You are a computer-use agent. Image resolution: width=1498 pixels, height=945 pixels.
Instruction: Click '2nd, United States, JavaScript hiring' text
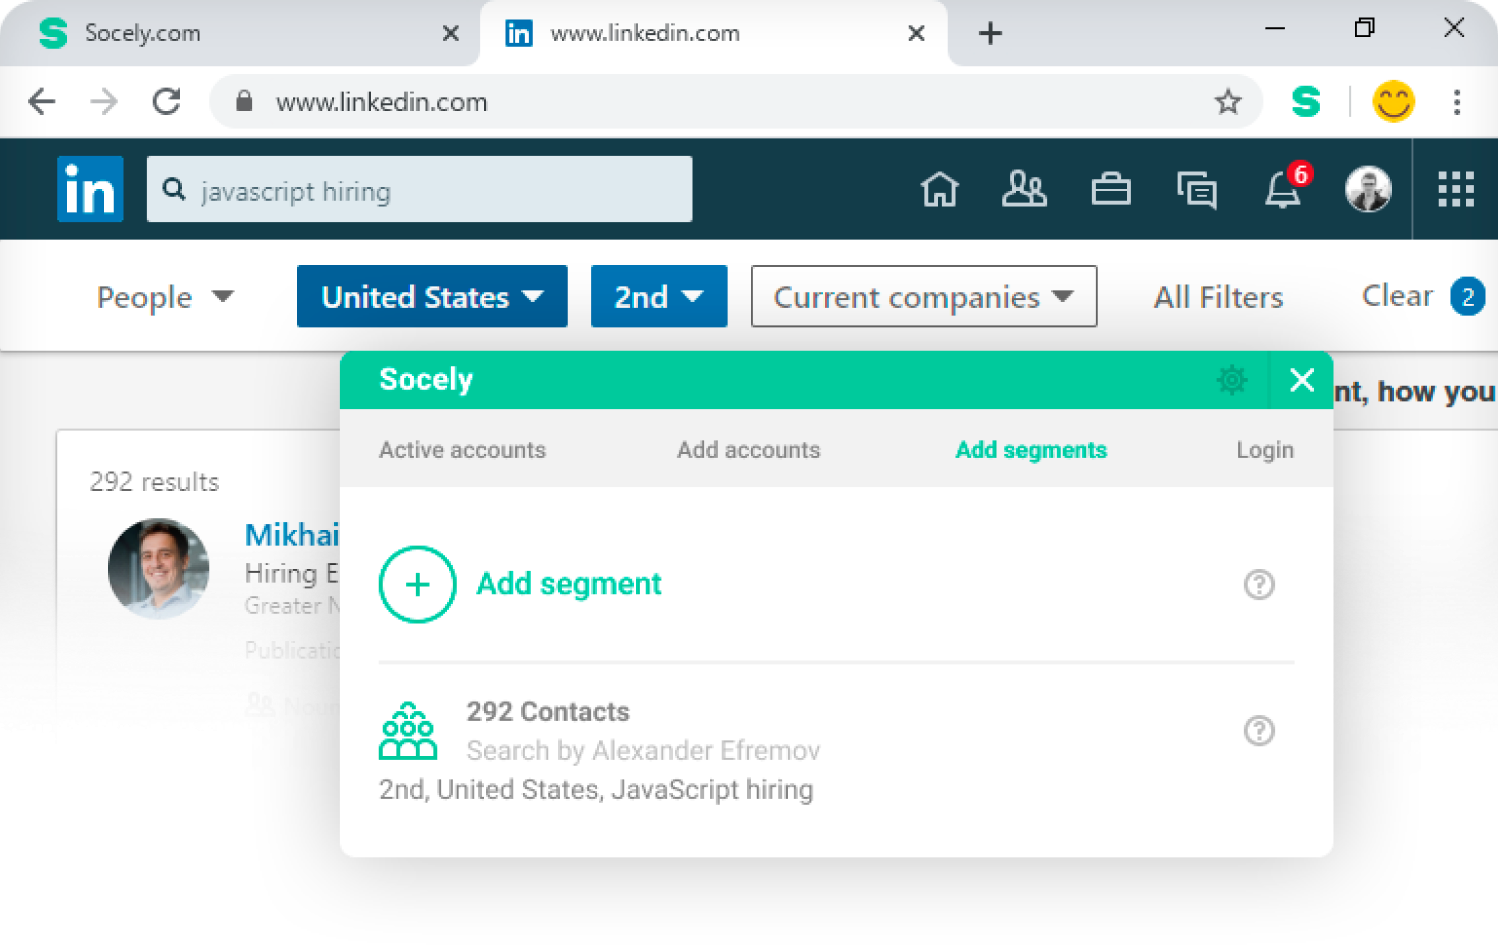coord(596,790)
